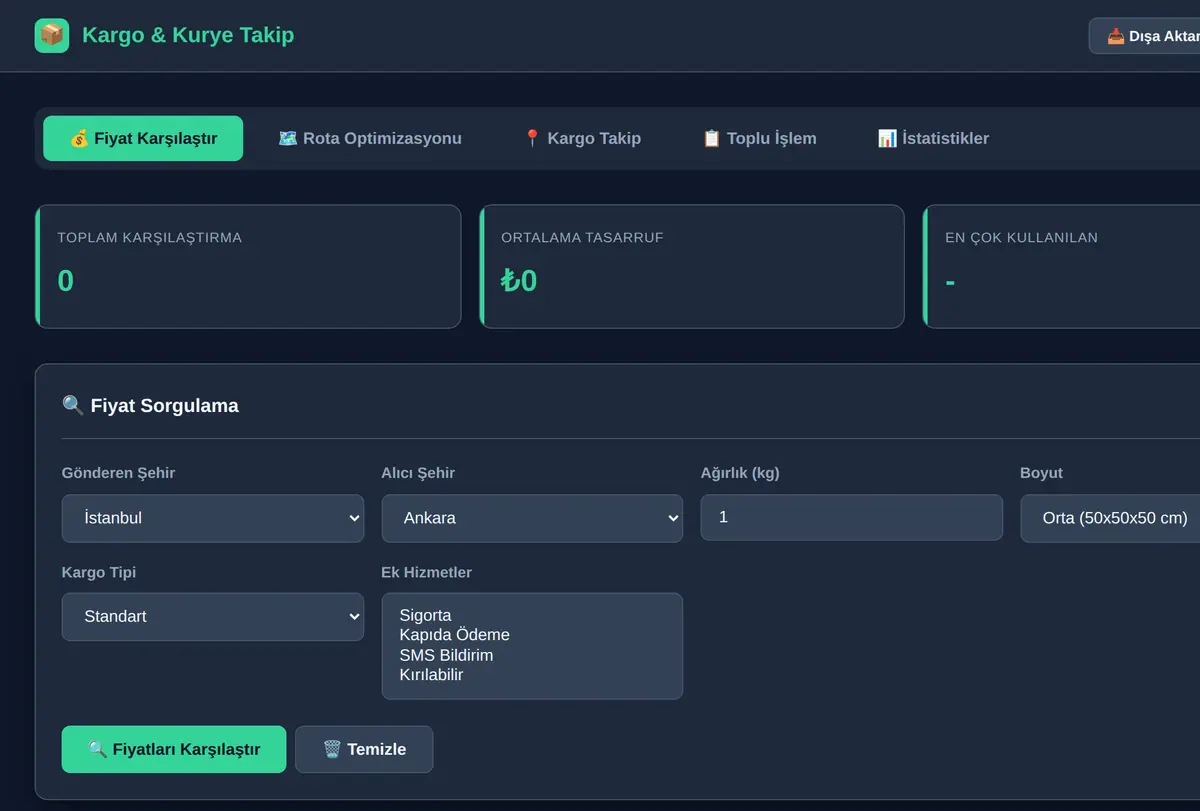Focus the Ağırlık (kg) input field
This screenshot has height=811, width=1200.
(x=852, y=517)
